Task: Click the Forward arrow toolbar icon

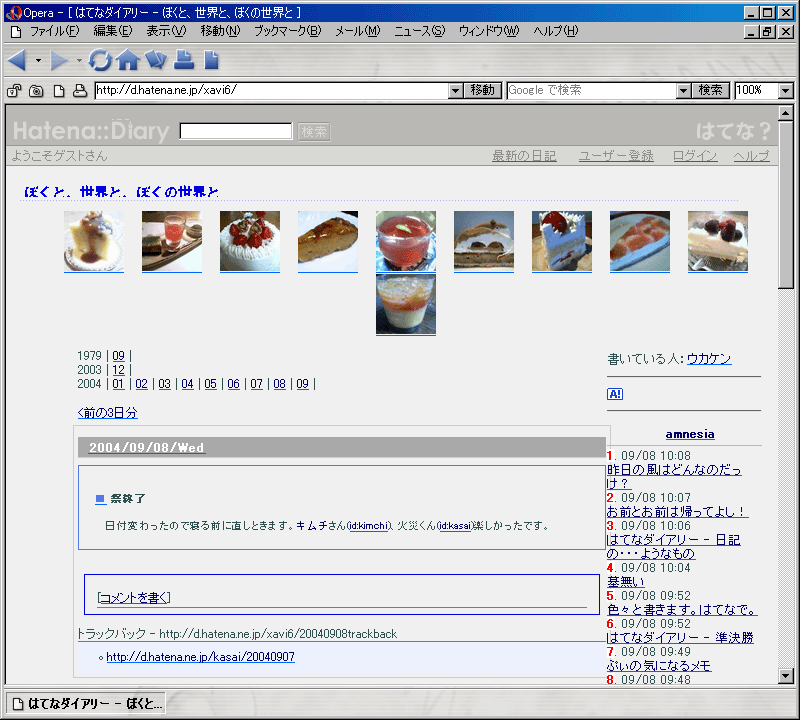Action: [x=59, y=60]
